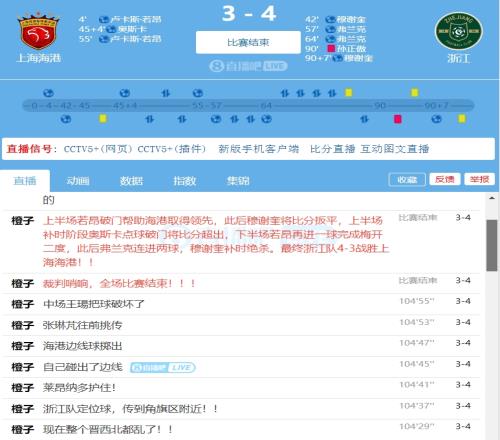Select the red card marker on the timeline
Viewport: 500px width, 440px height.
tap(397, 119)
